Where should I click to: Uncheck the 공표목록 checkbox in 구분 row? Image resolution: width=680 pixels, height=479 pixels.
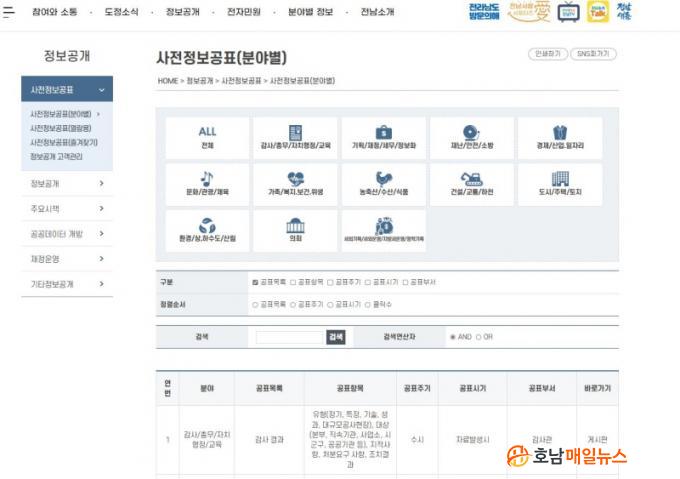255,282
